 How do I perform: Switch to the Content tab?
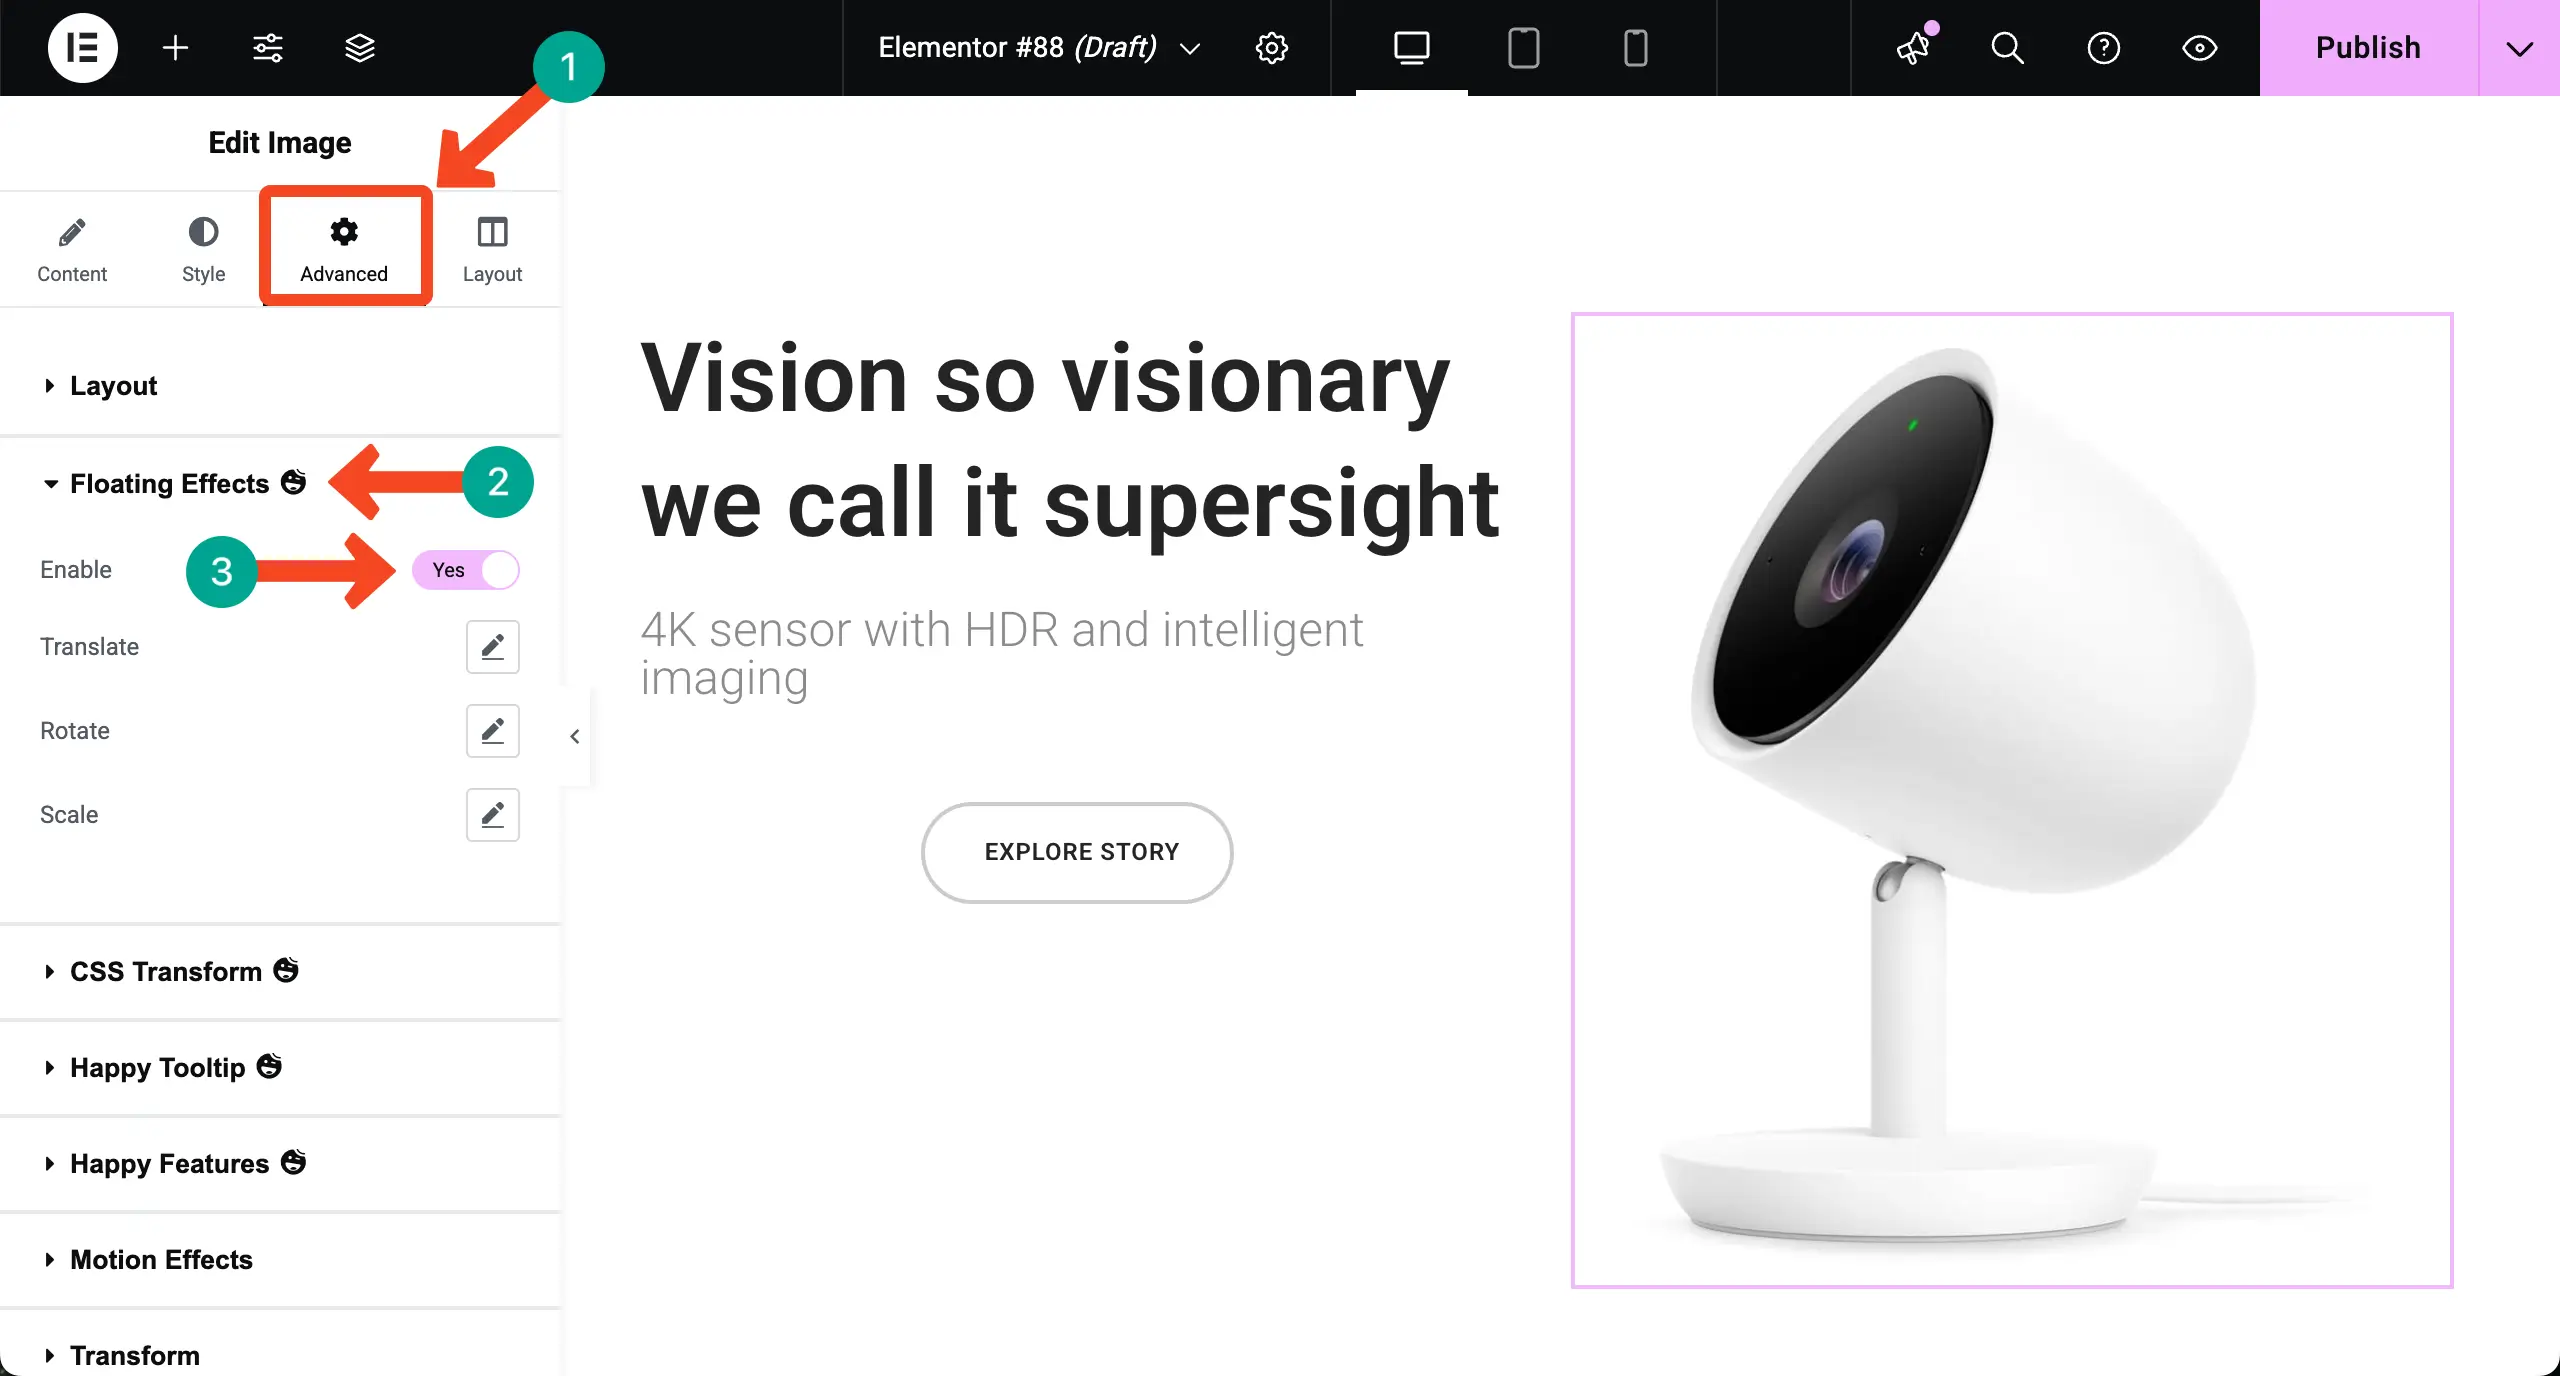tap(72, 250)
